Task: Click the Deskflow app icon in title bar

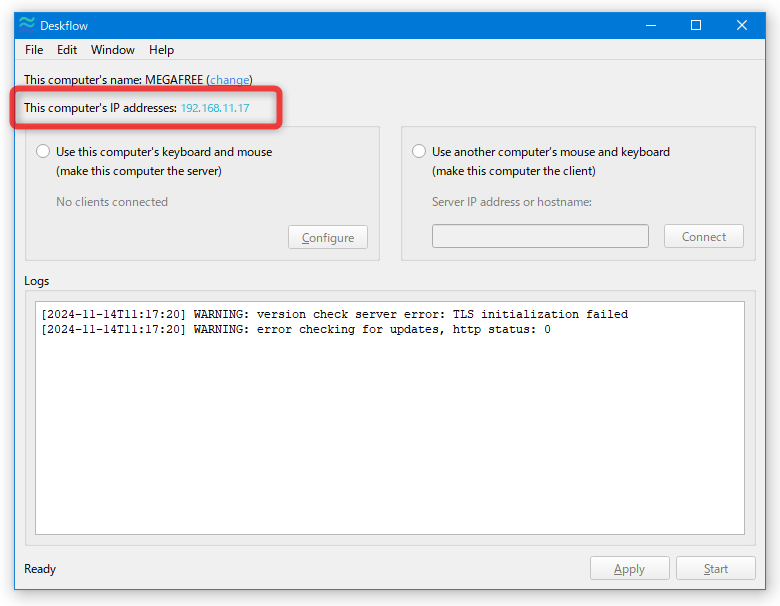Action: (27, 25)
